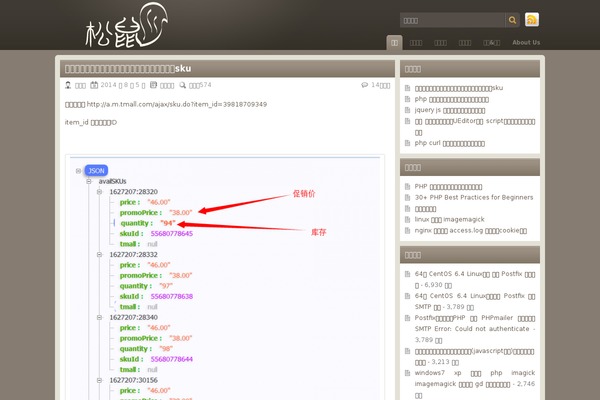Collapse node 1627207:30156

99,380
